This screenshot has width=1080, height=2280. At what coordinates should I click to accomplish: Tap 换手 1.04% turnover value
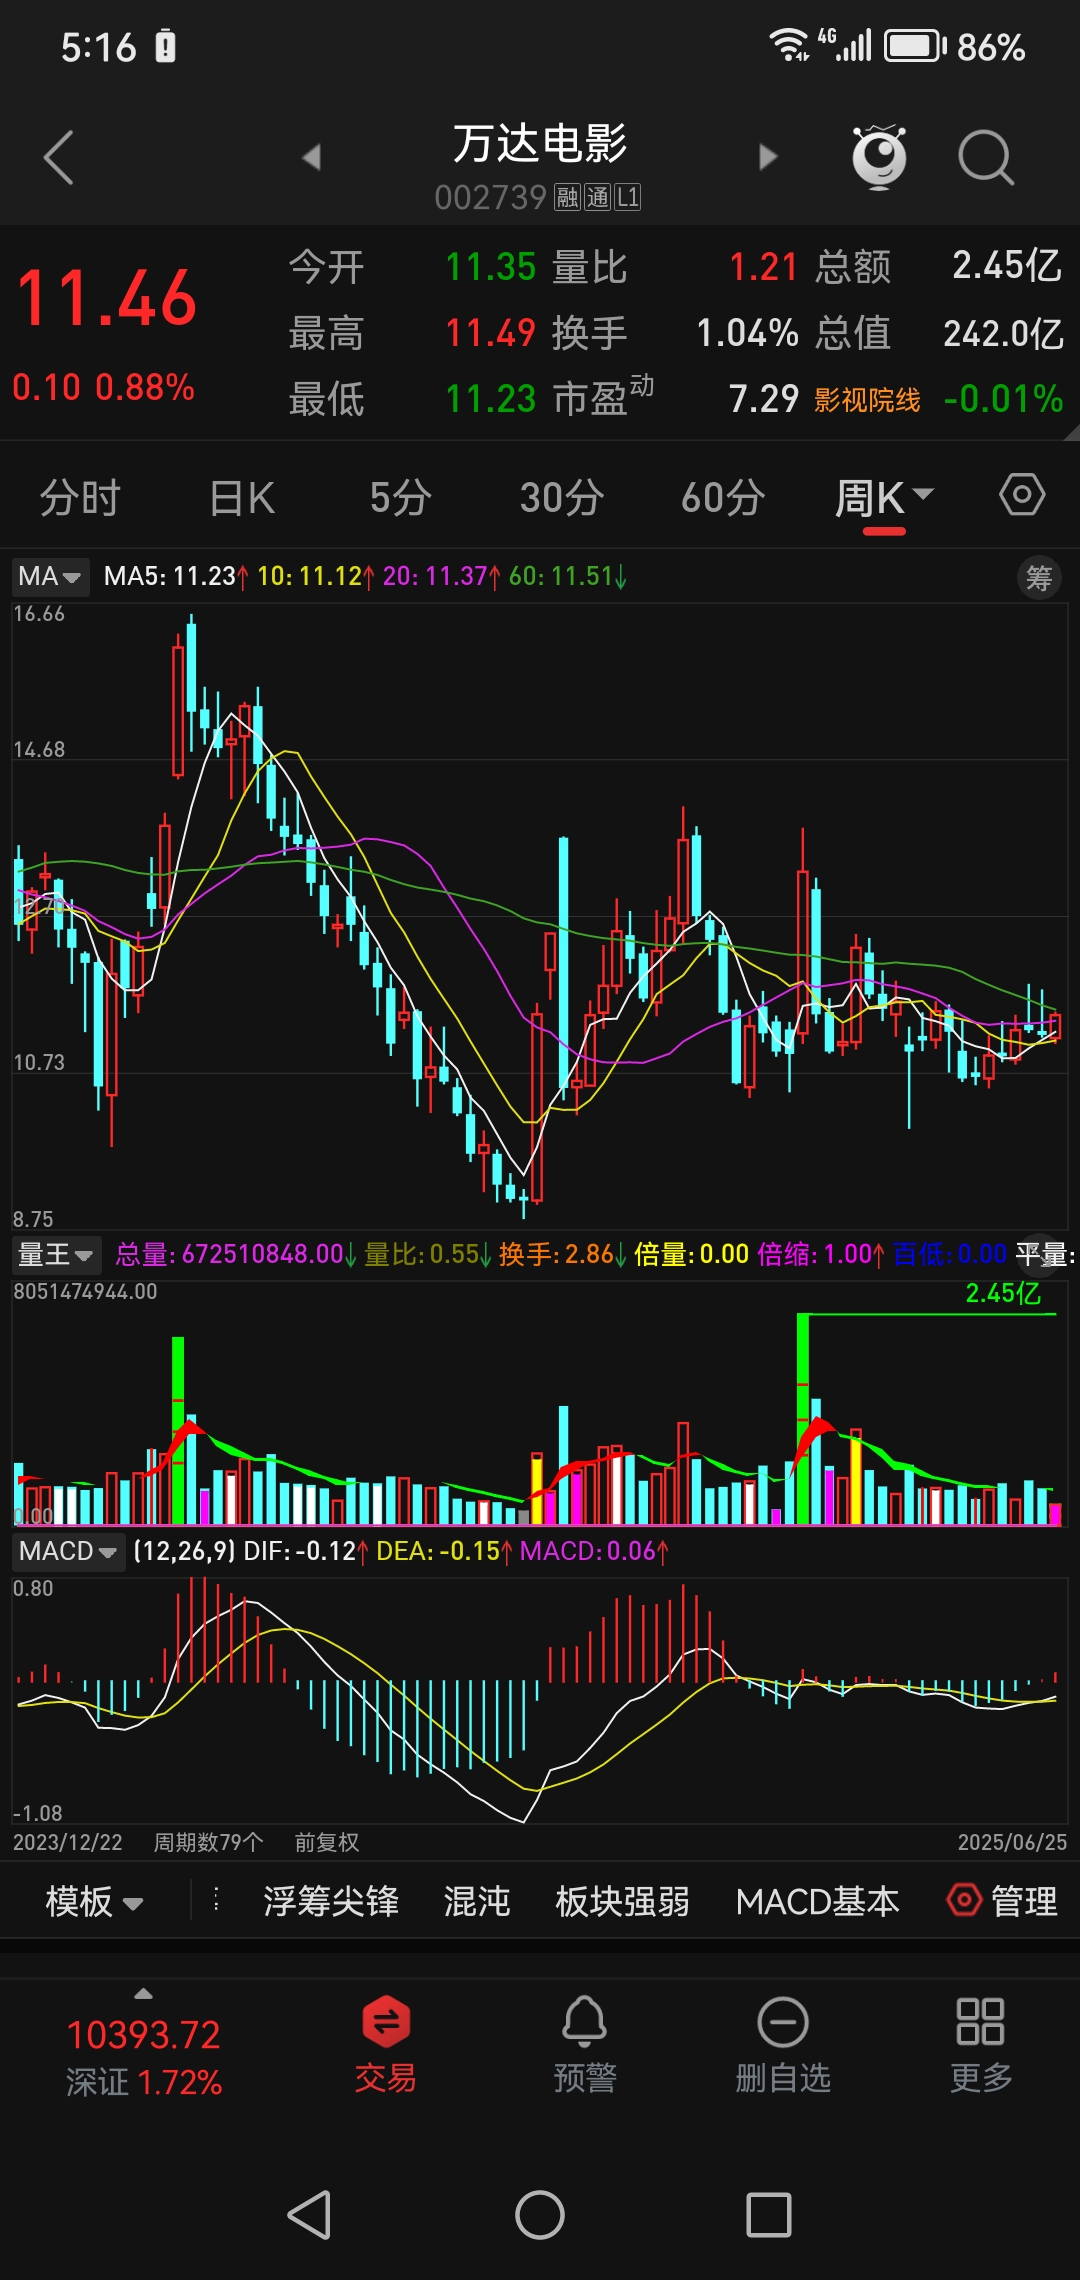tap(747, 333)
